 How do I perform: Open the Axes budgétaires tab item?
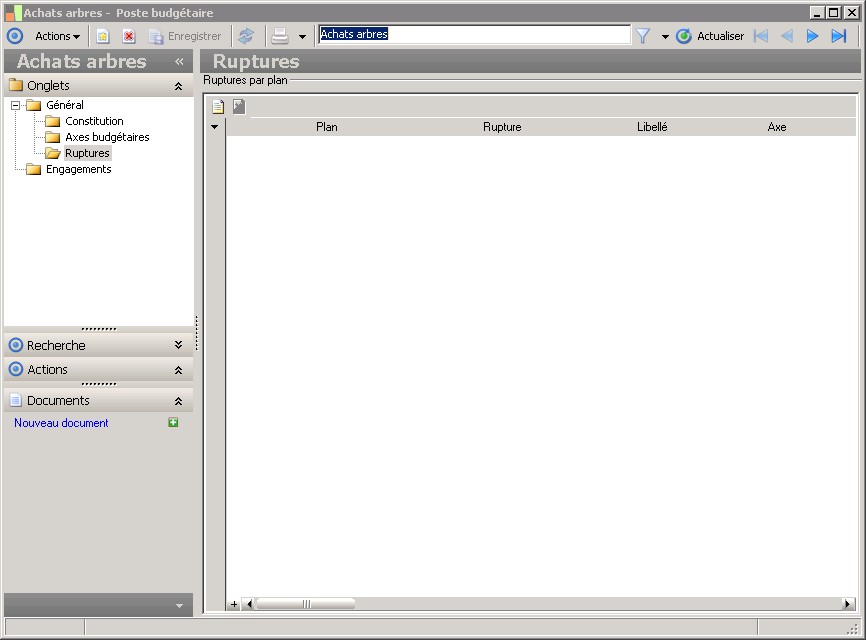(x=107, y=137)
